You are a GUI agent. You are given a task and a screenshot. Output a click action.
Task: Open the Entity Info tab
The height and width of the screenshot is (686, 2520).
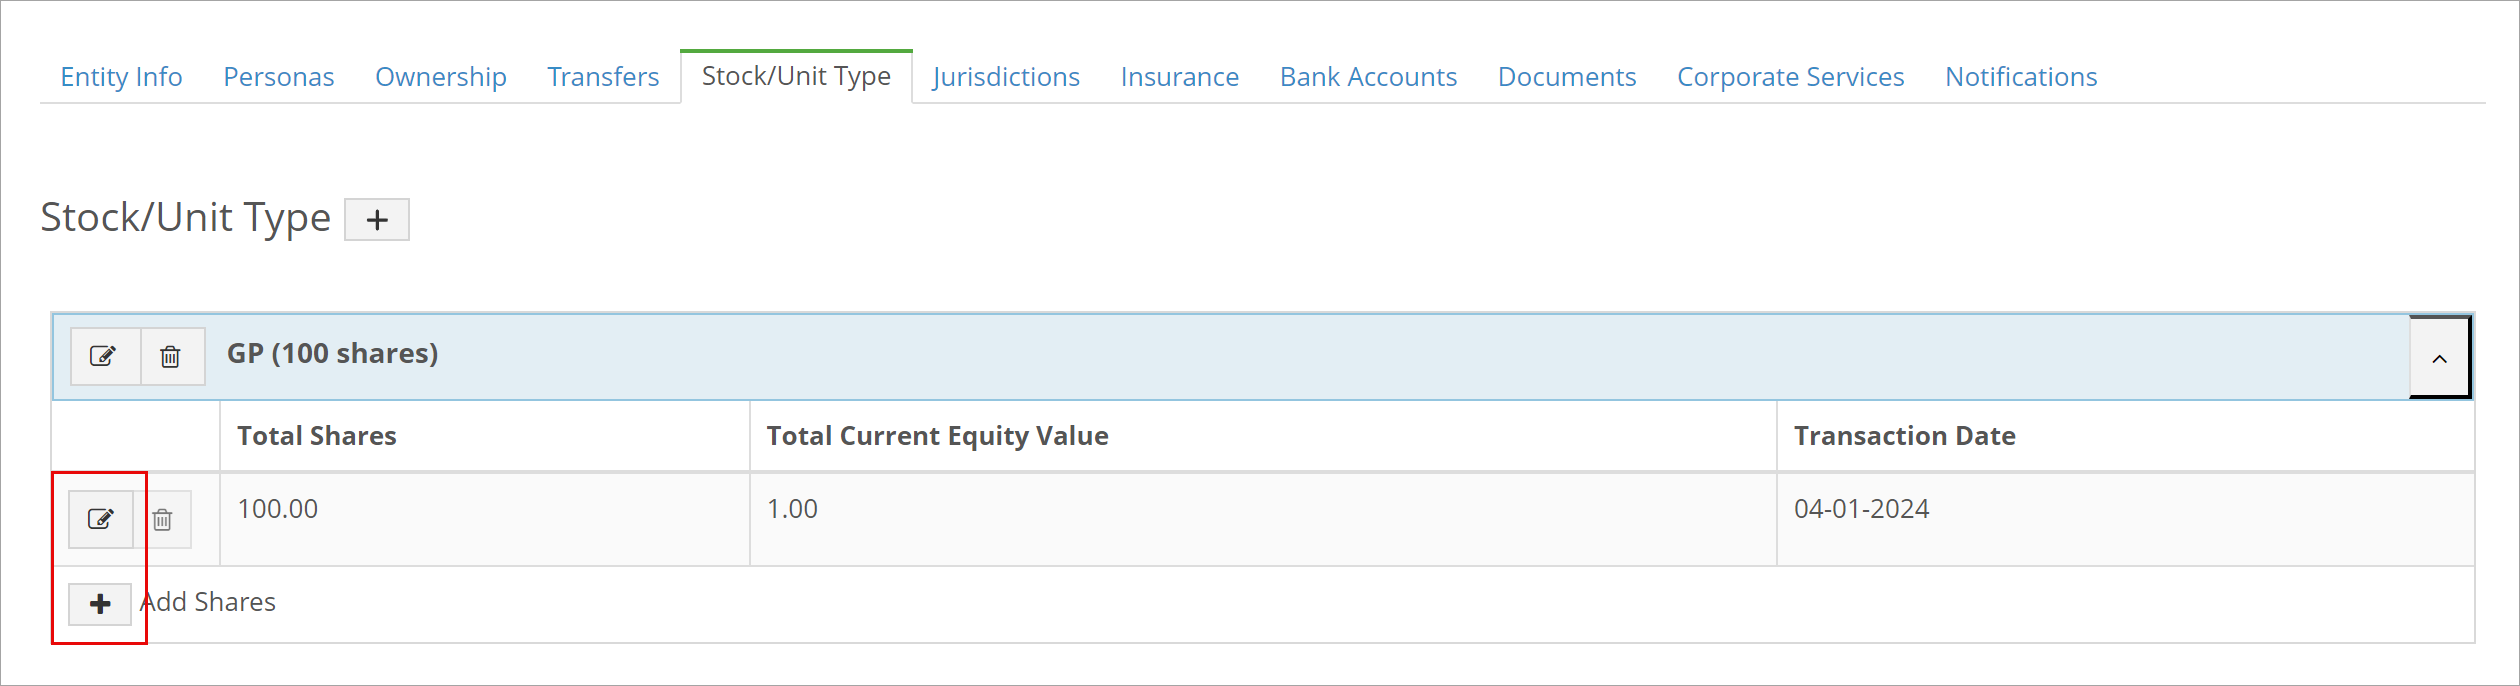click(121, 77)
